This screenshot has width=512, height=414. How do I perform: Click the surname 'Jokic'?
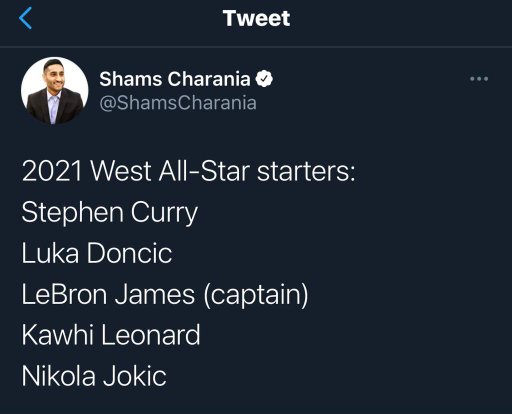[x=135, y=376]
